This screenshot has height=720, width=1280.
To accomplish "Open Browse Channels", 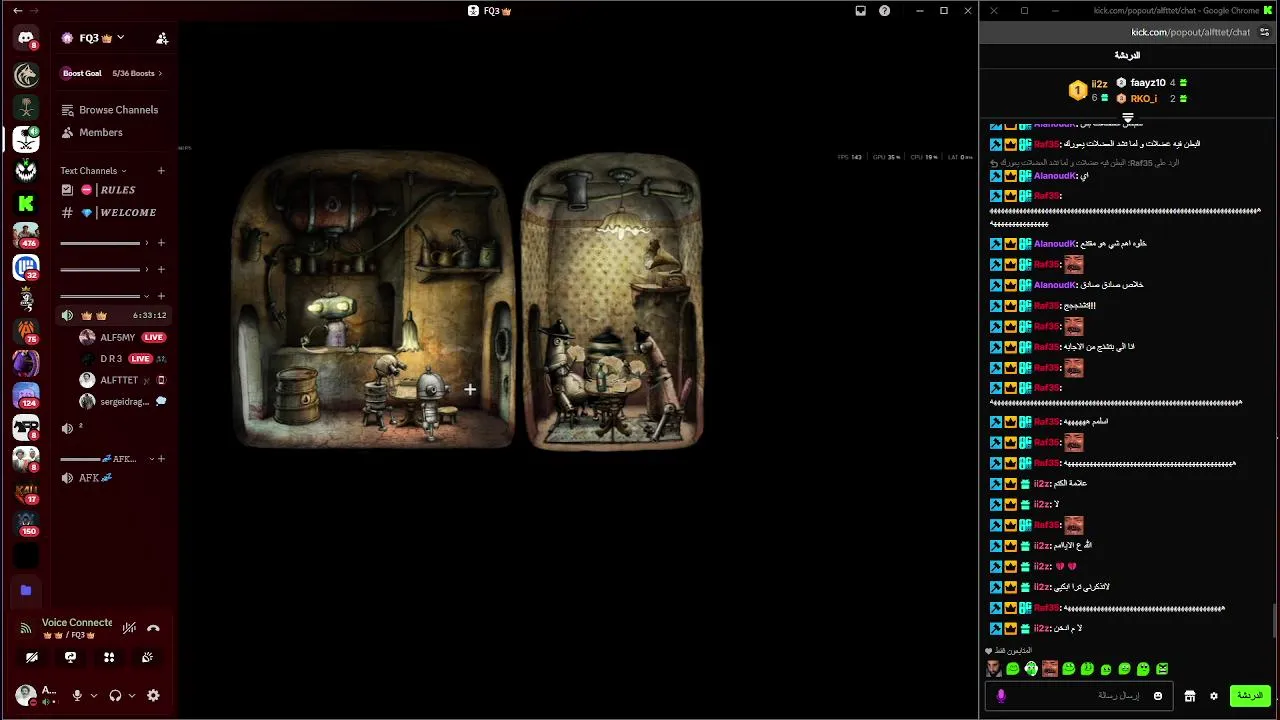I will (110, 110).
